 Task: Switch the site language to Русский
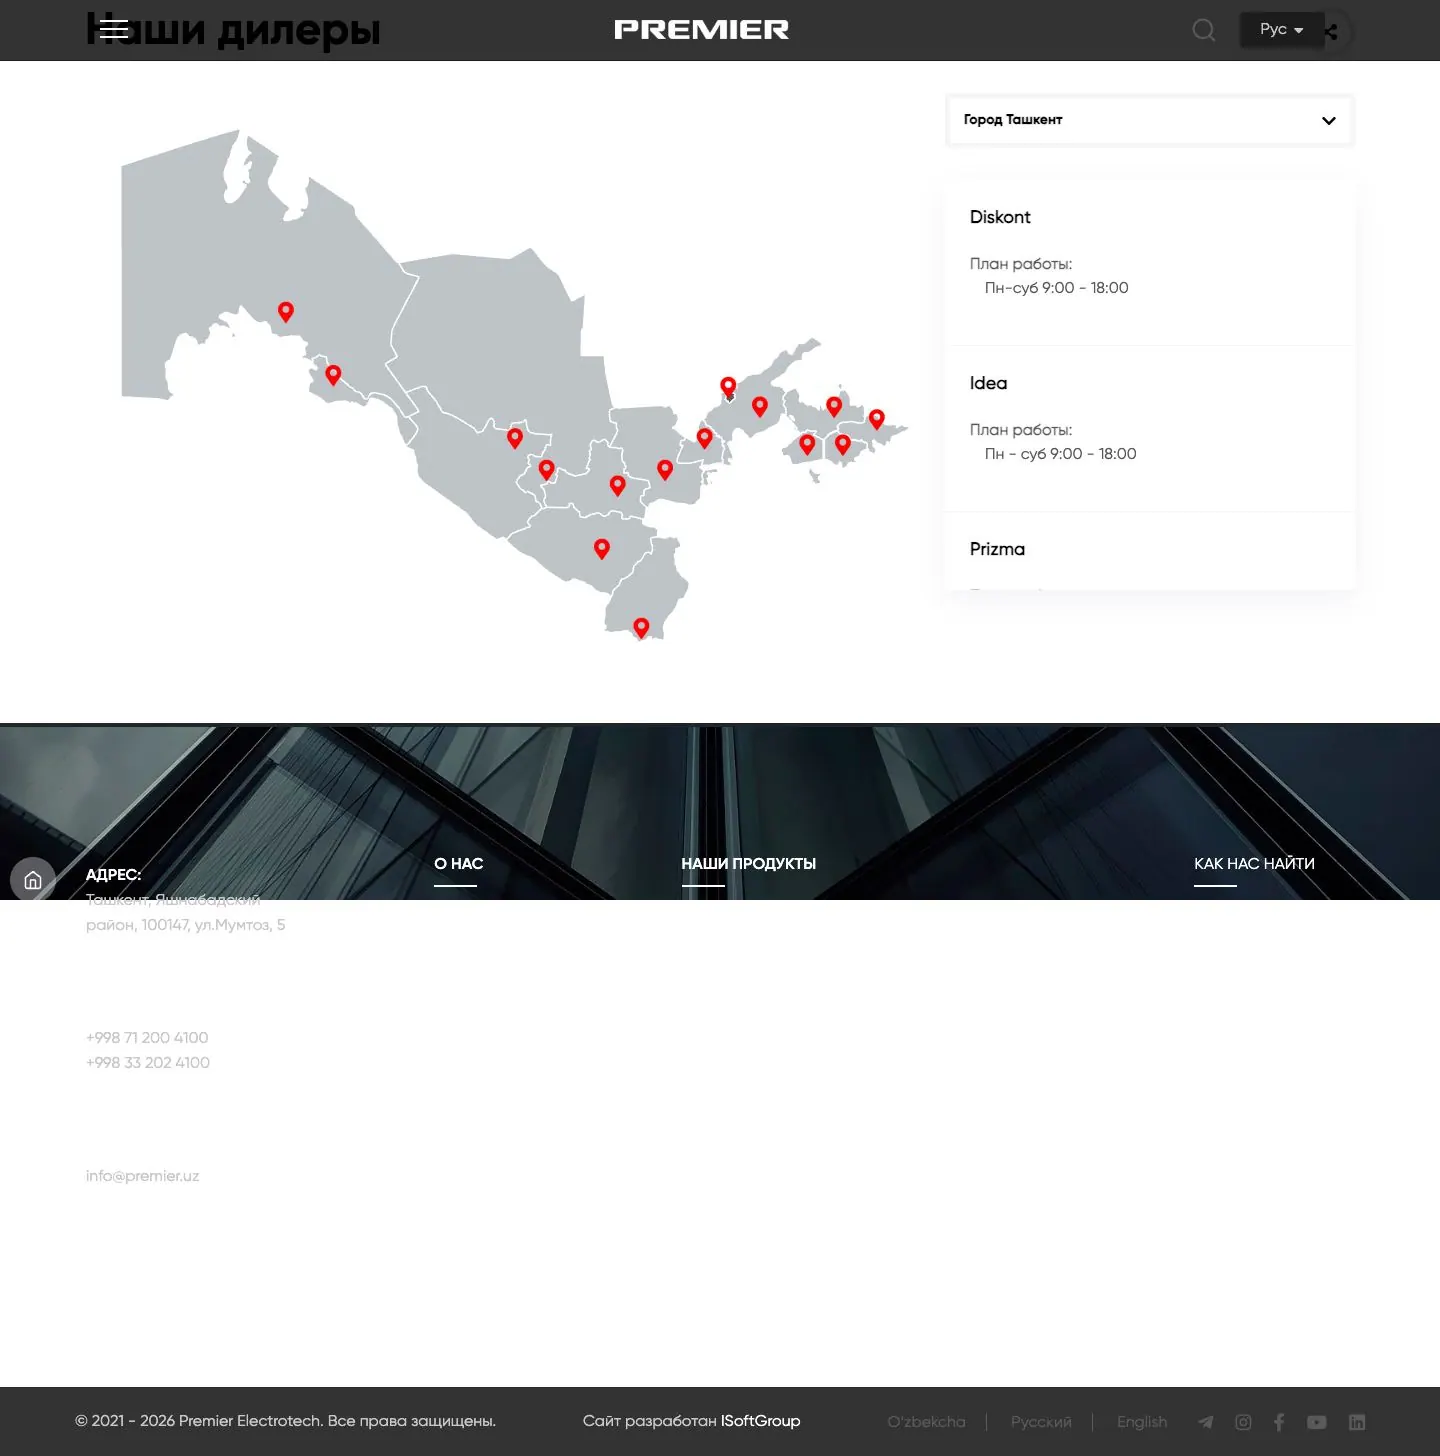[1041, 1422]
